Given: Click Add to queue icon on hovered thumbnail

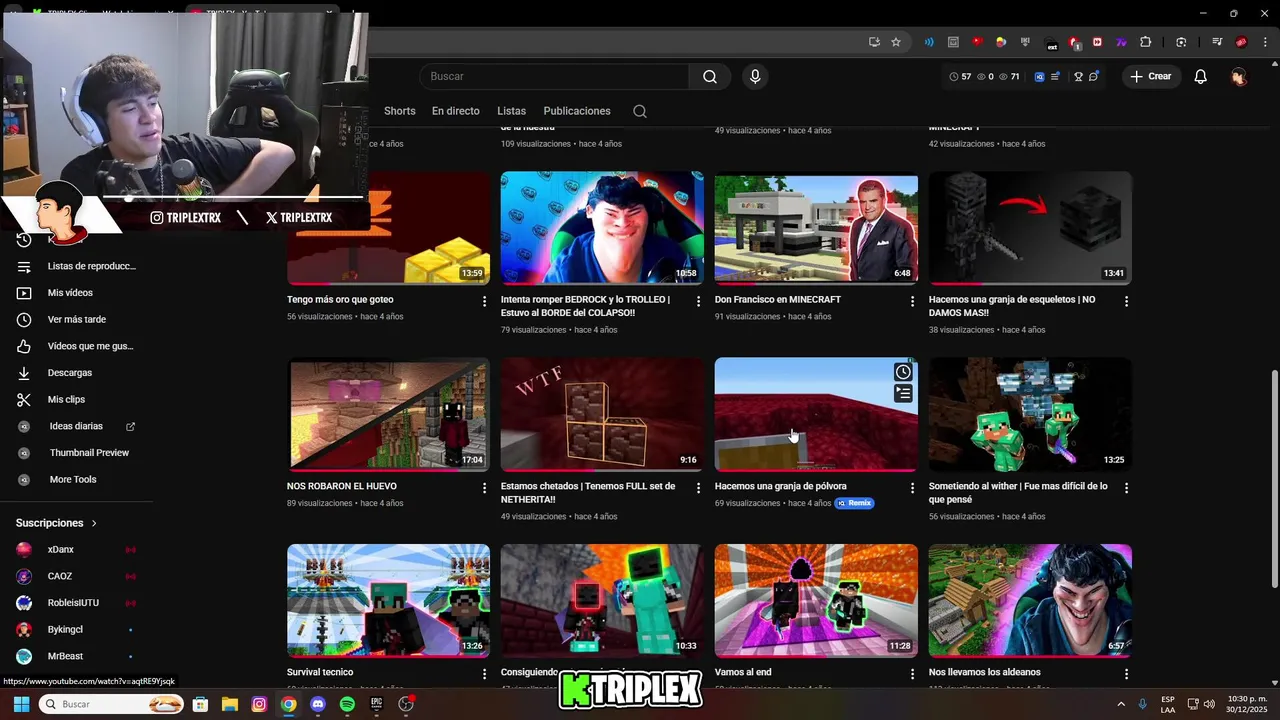Looking at the screenshot, I should tap(903, 394).
